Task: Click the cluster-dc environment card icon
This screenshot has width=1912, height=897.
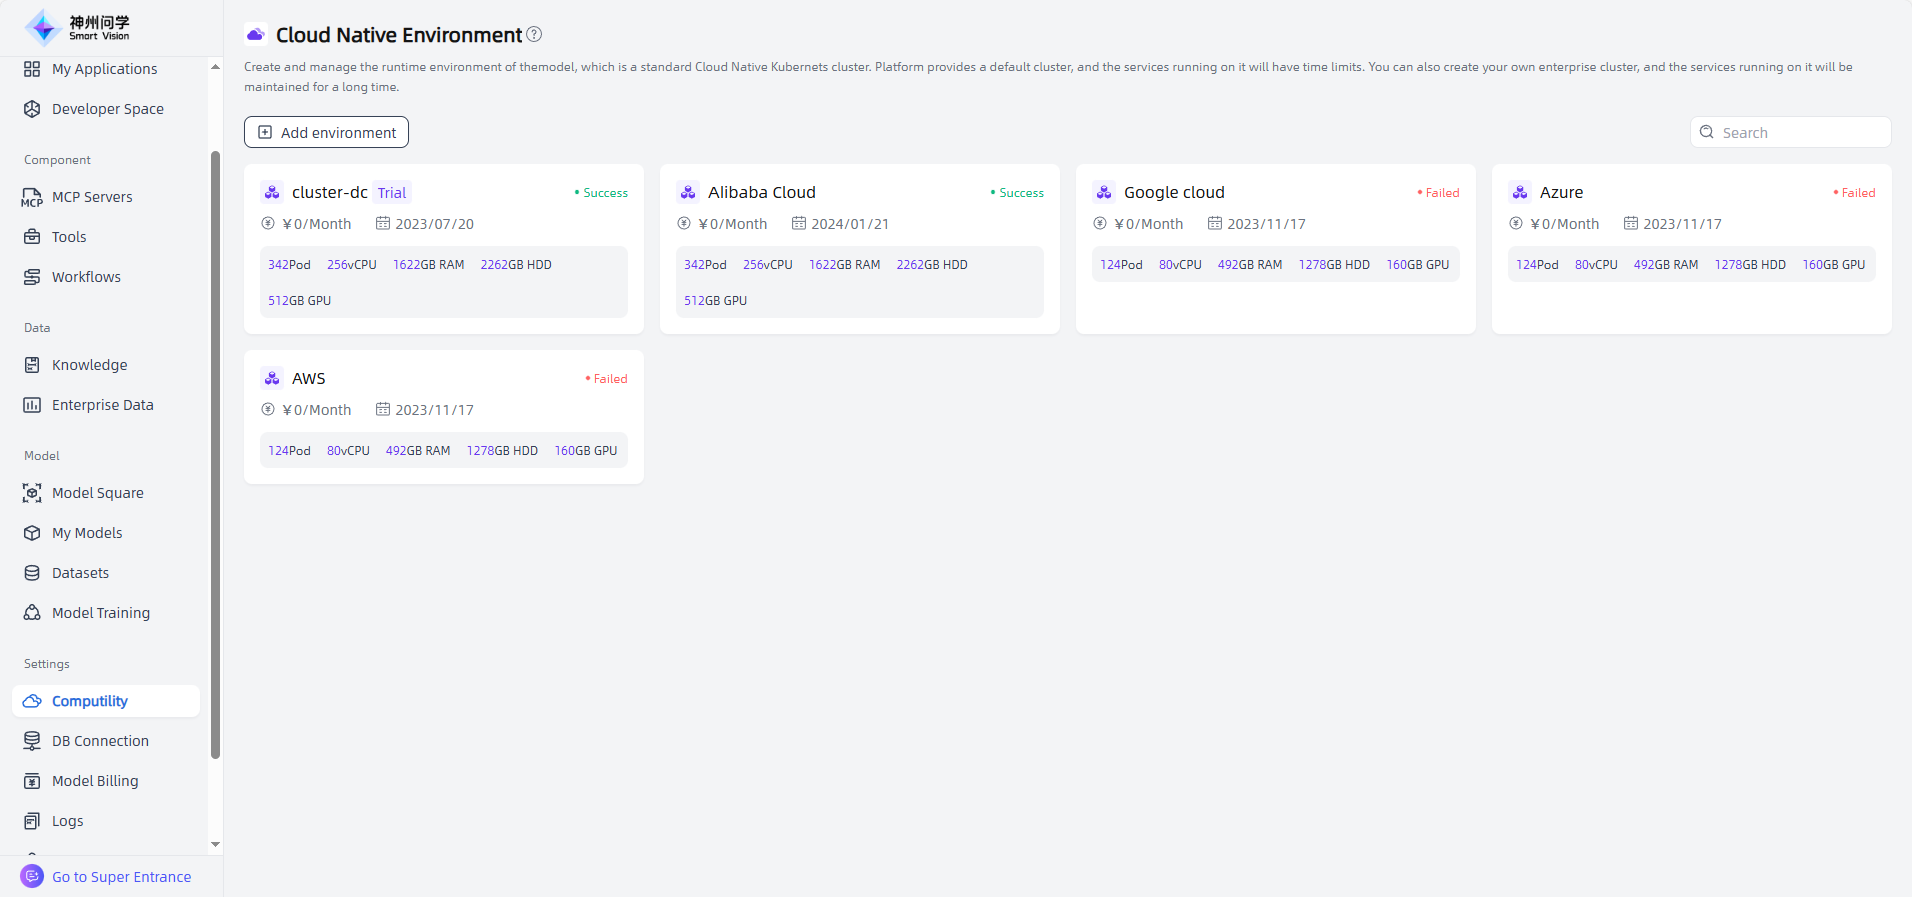Action: click(272, 192)
